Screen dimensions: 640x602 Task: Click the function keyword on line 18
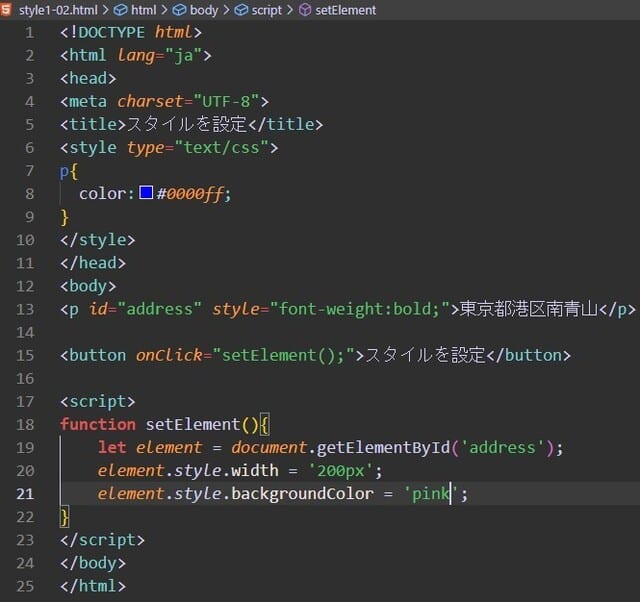(x=97, y=424)
